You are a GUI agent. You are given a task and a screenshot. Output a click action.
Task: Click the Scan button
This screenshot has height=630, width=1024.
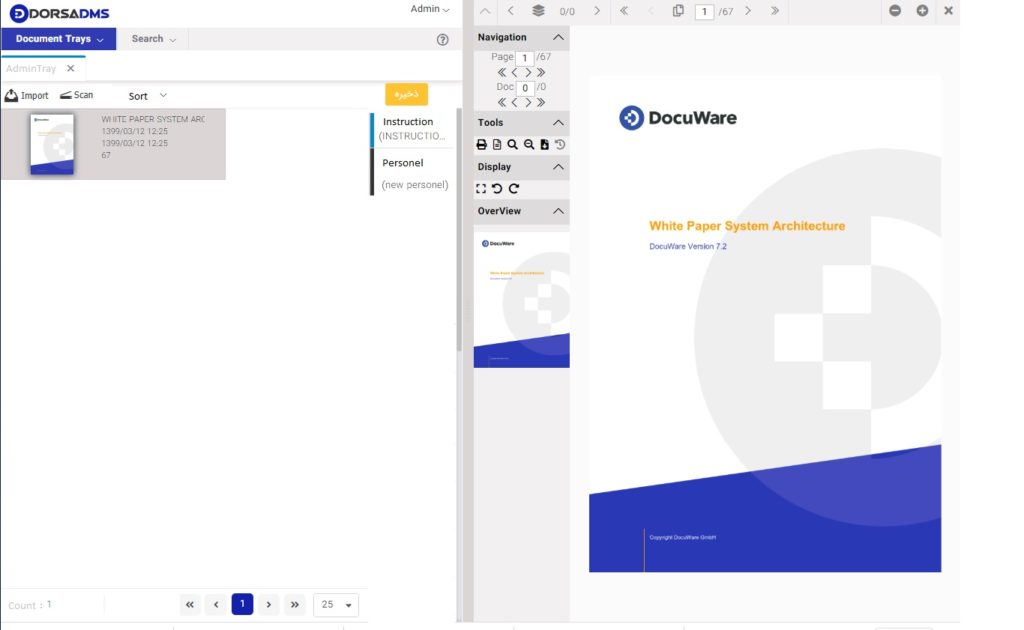point(76,95)
